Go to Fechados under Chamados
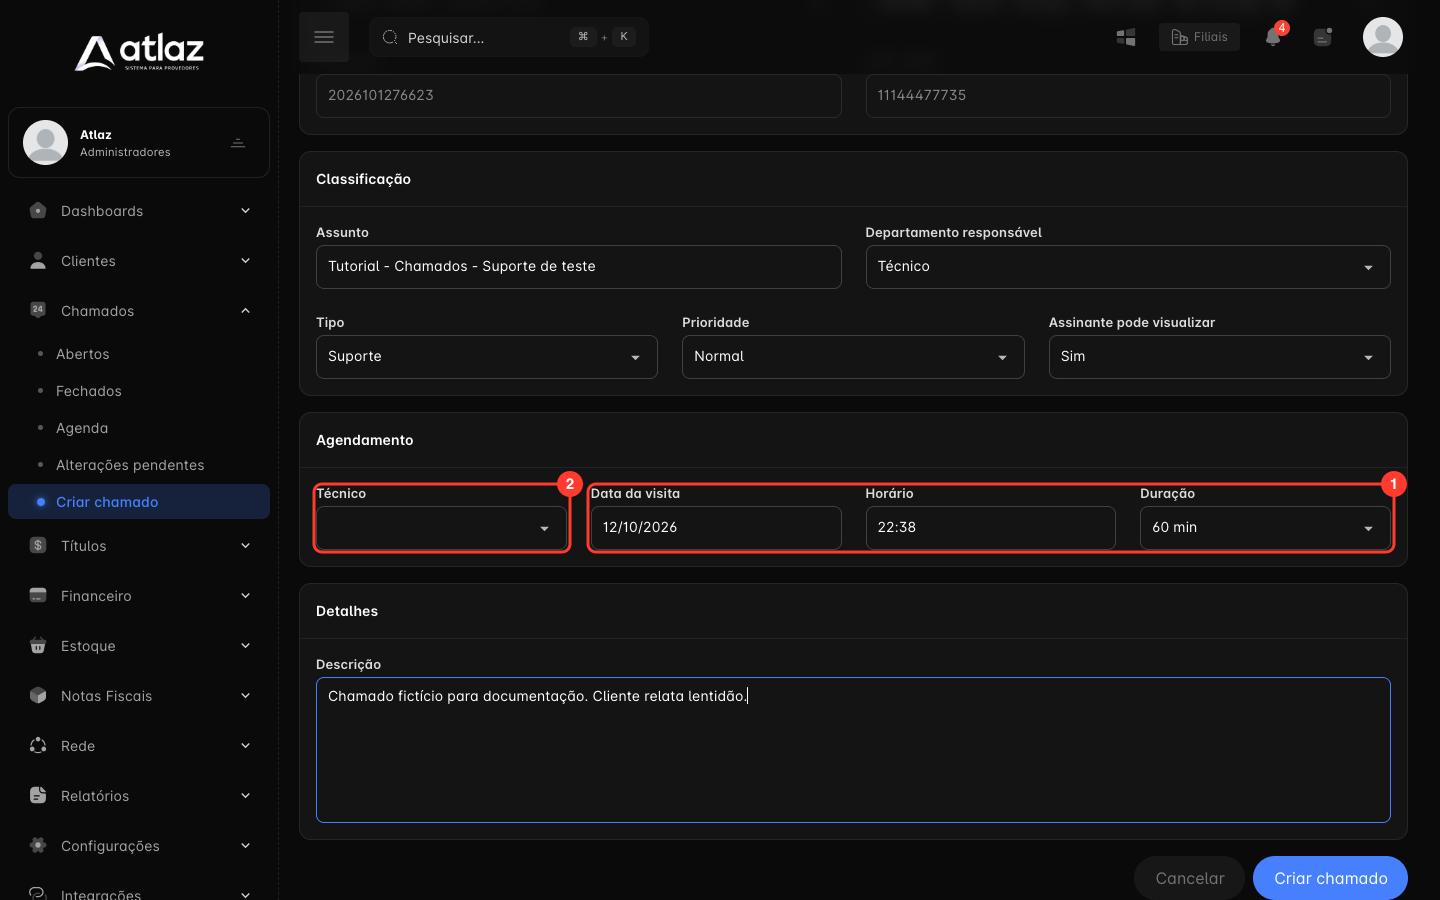Screen dimensions: 1440x900 89,391
